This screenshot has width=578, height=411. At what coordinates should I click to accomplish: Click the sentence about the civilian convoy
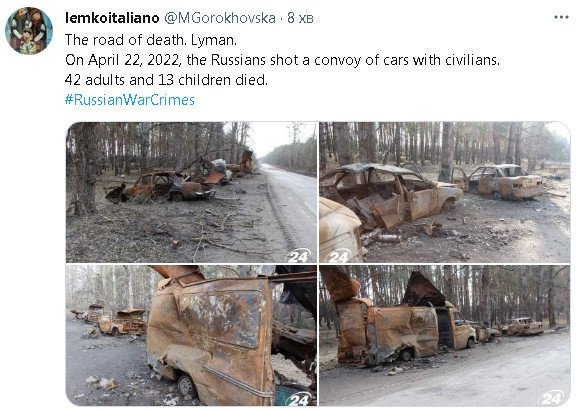click(x=282, y=60)
